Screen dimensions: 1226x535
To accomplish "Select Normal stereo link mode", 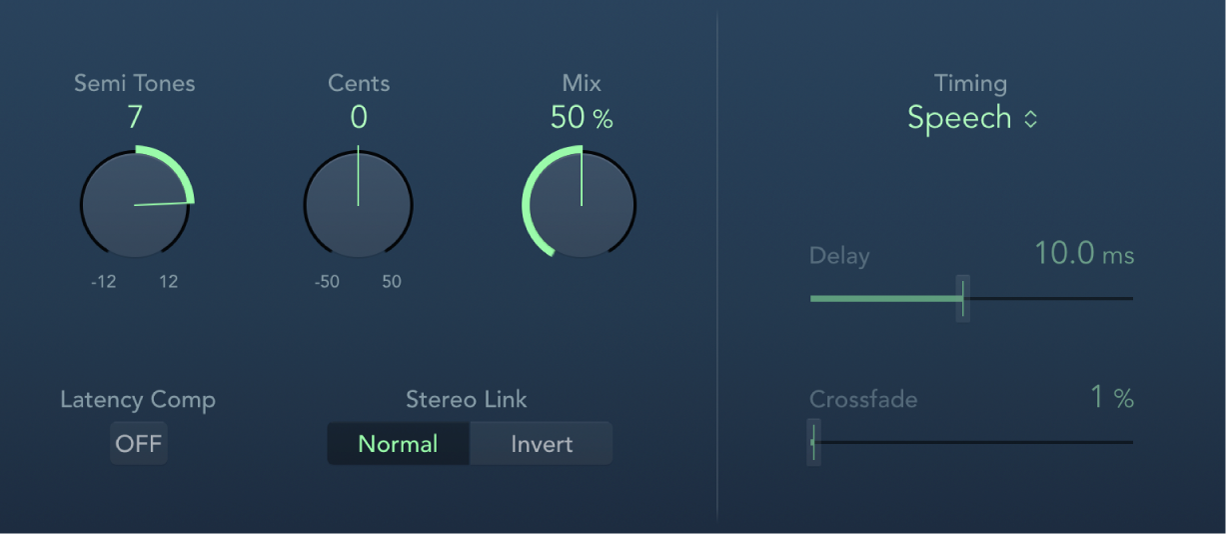I will 398,444.
